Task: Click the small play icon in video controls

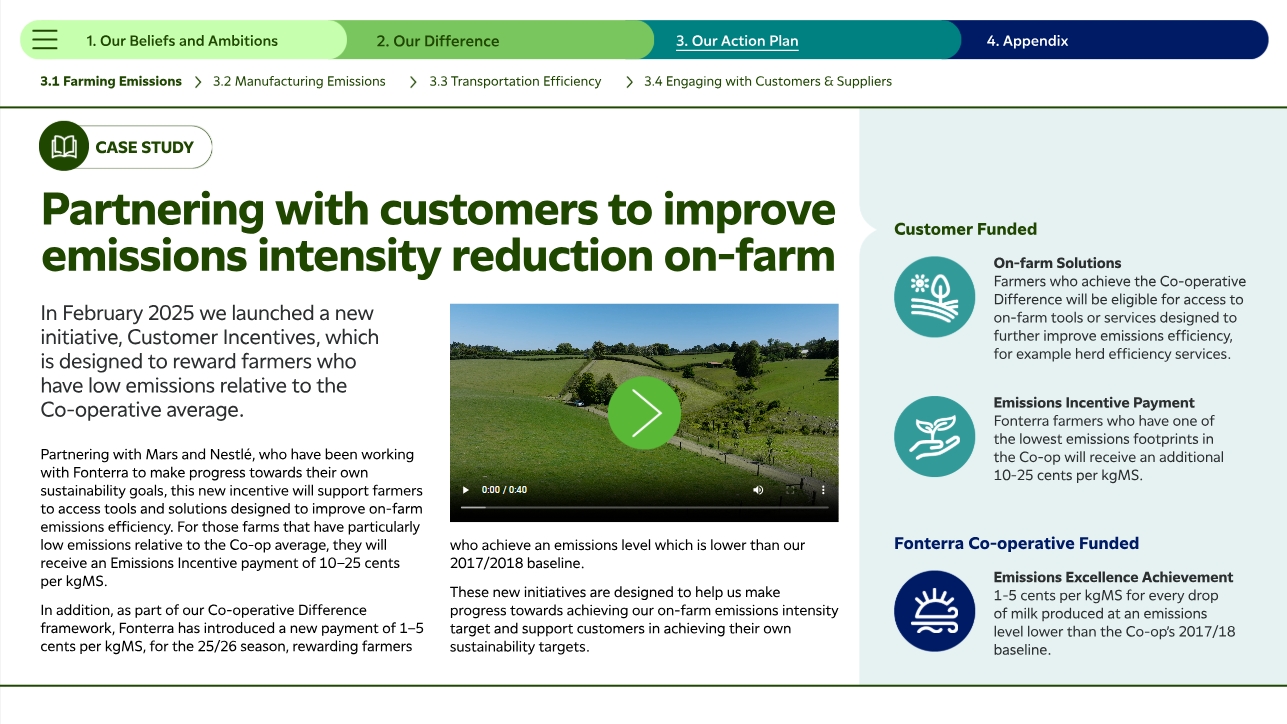Action: pos(465,490)
